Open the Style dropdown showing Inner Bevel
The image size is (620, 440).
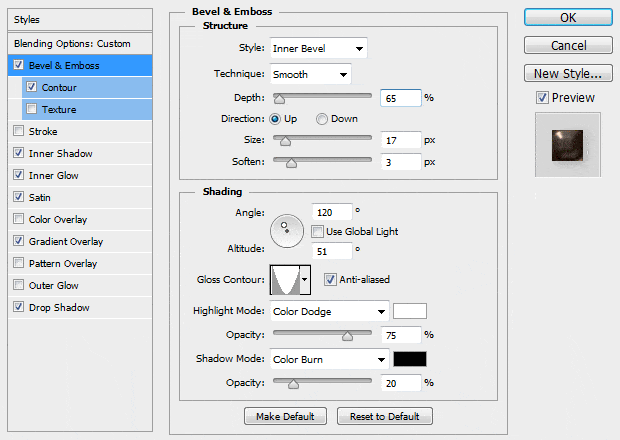tap(318, 48)
